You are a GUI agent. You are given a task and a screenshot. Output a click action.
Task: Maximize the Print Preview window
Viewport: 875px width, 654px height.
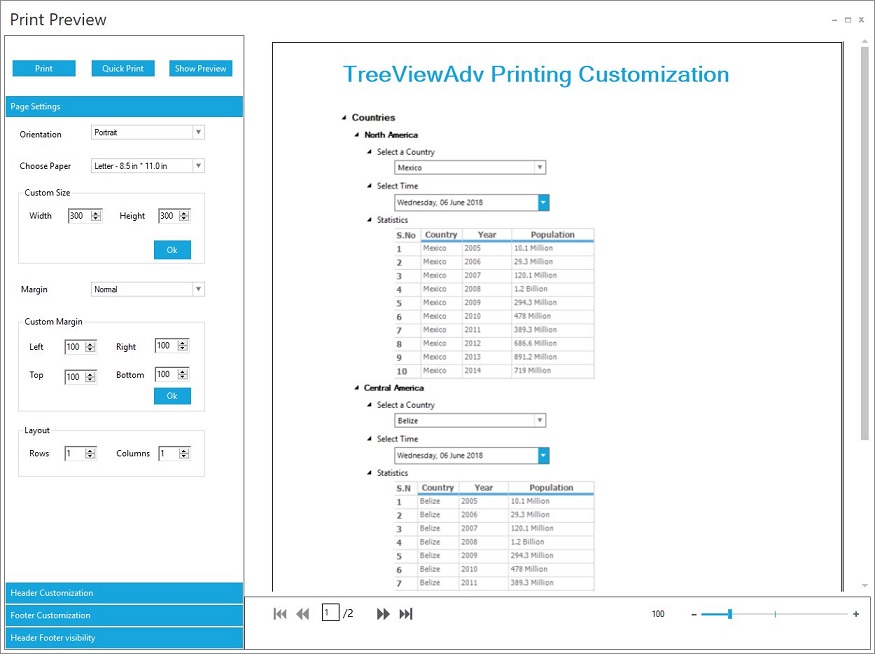(x=848, y=20)
